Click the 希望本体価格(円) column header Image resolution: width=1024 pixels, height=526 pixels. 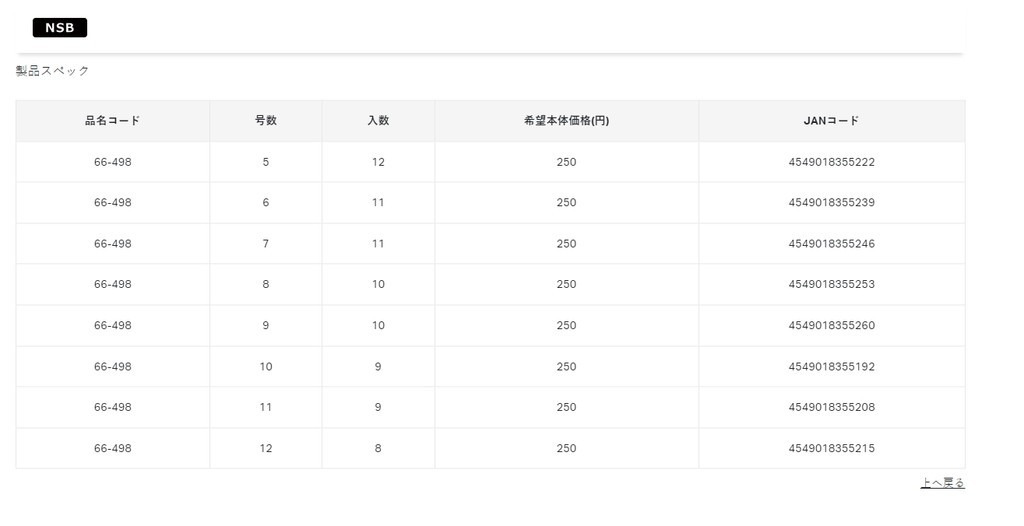566,121
